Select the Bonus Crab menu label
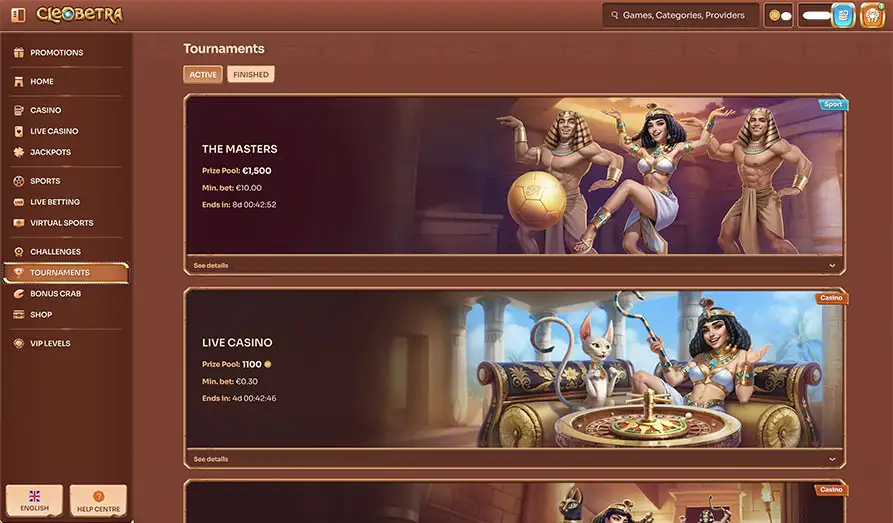The image size is (893, 523). [x=55, y=294]
